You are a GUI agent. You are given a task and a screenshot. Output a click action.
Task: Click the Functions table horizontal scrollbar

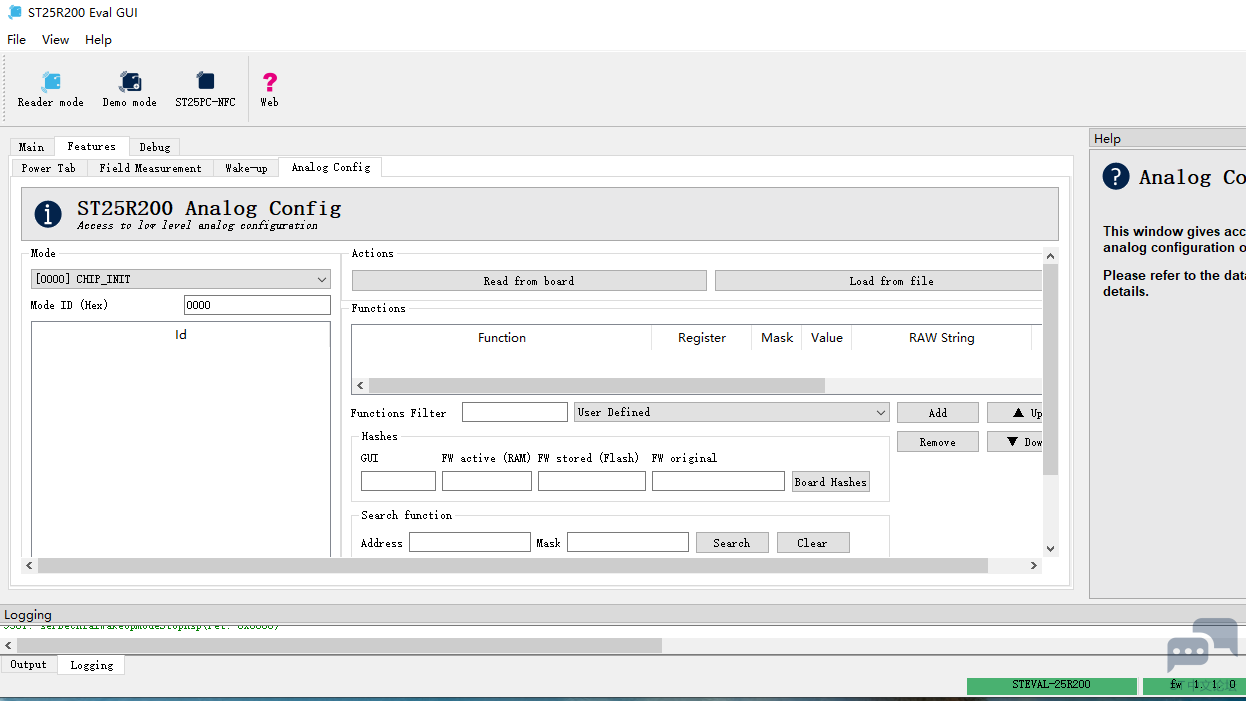597,385
